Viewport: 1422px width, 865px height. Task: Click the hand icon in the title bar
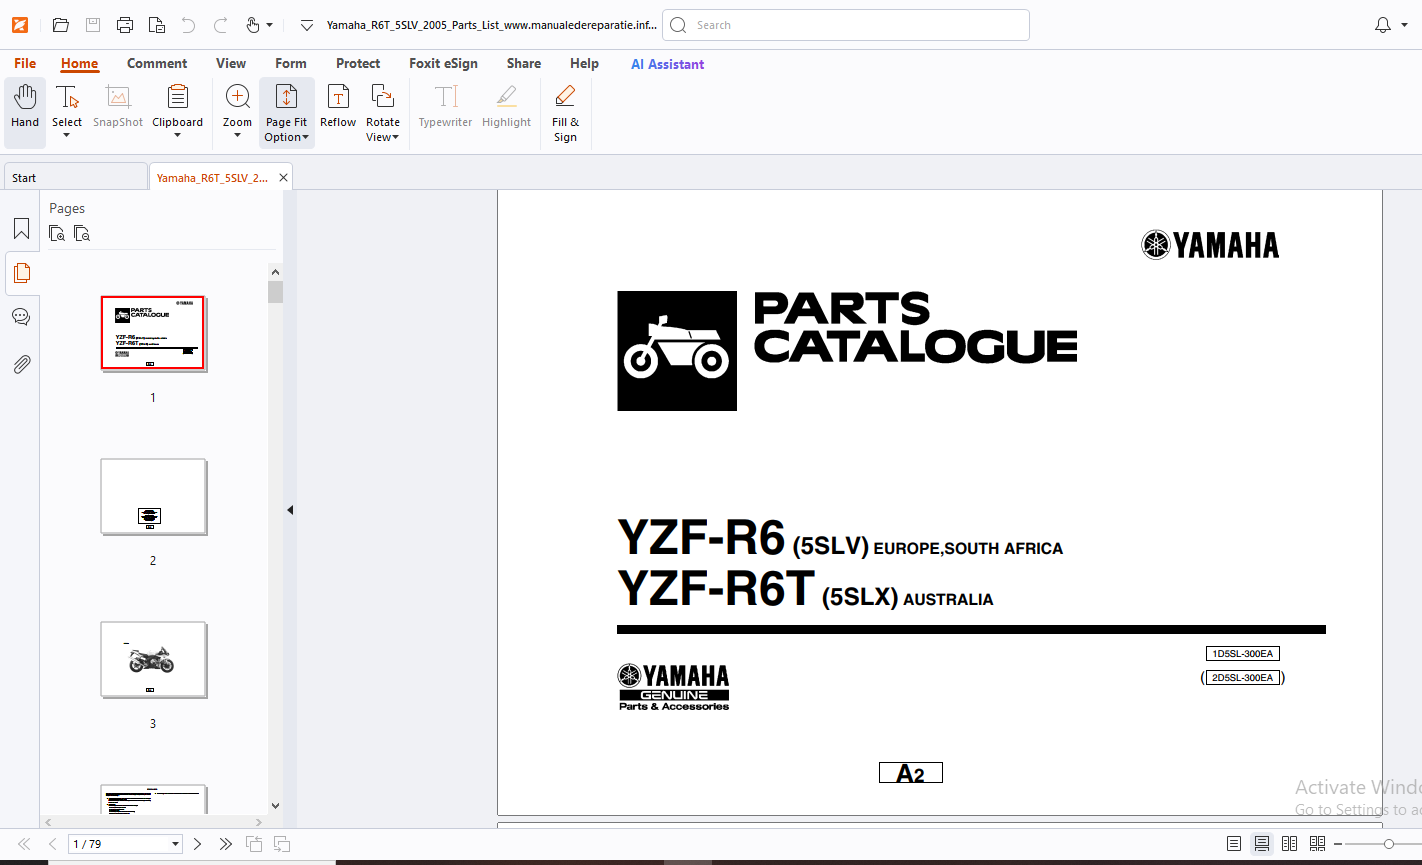253,25
